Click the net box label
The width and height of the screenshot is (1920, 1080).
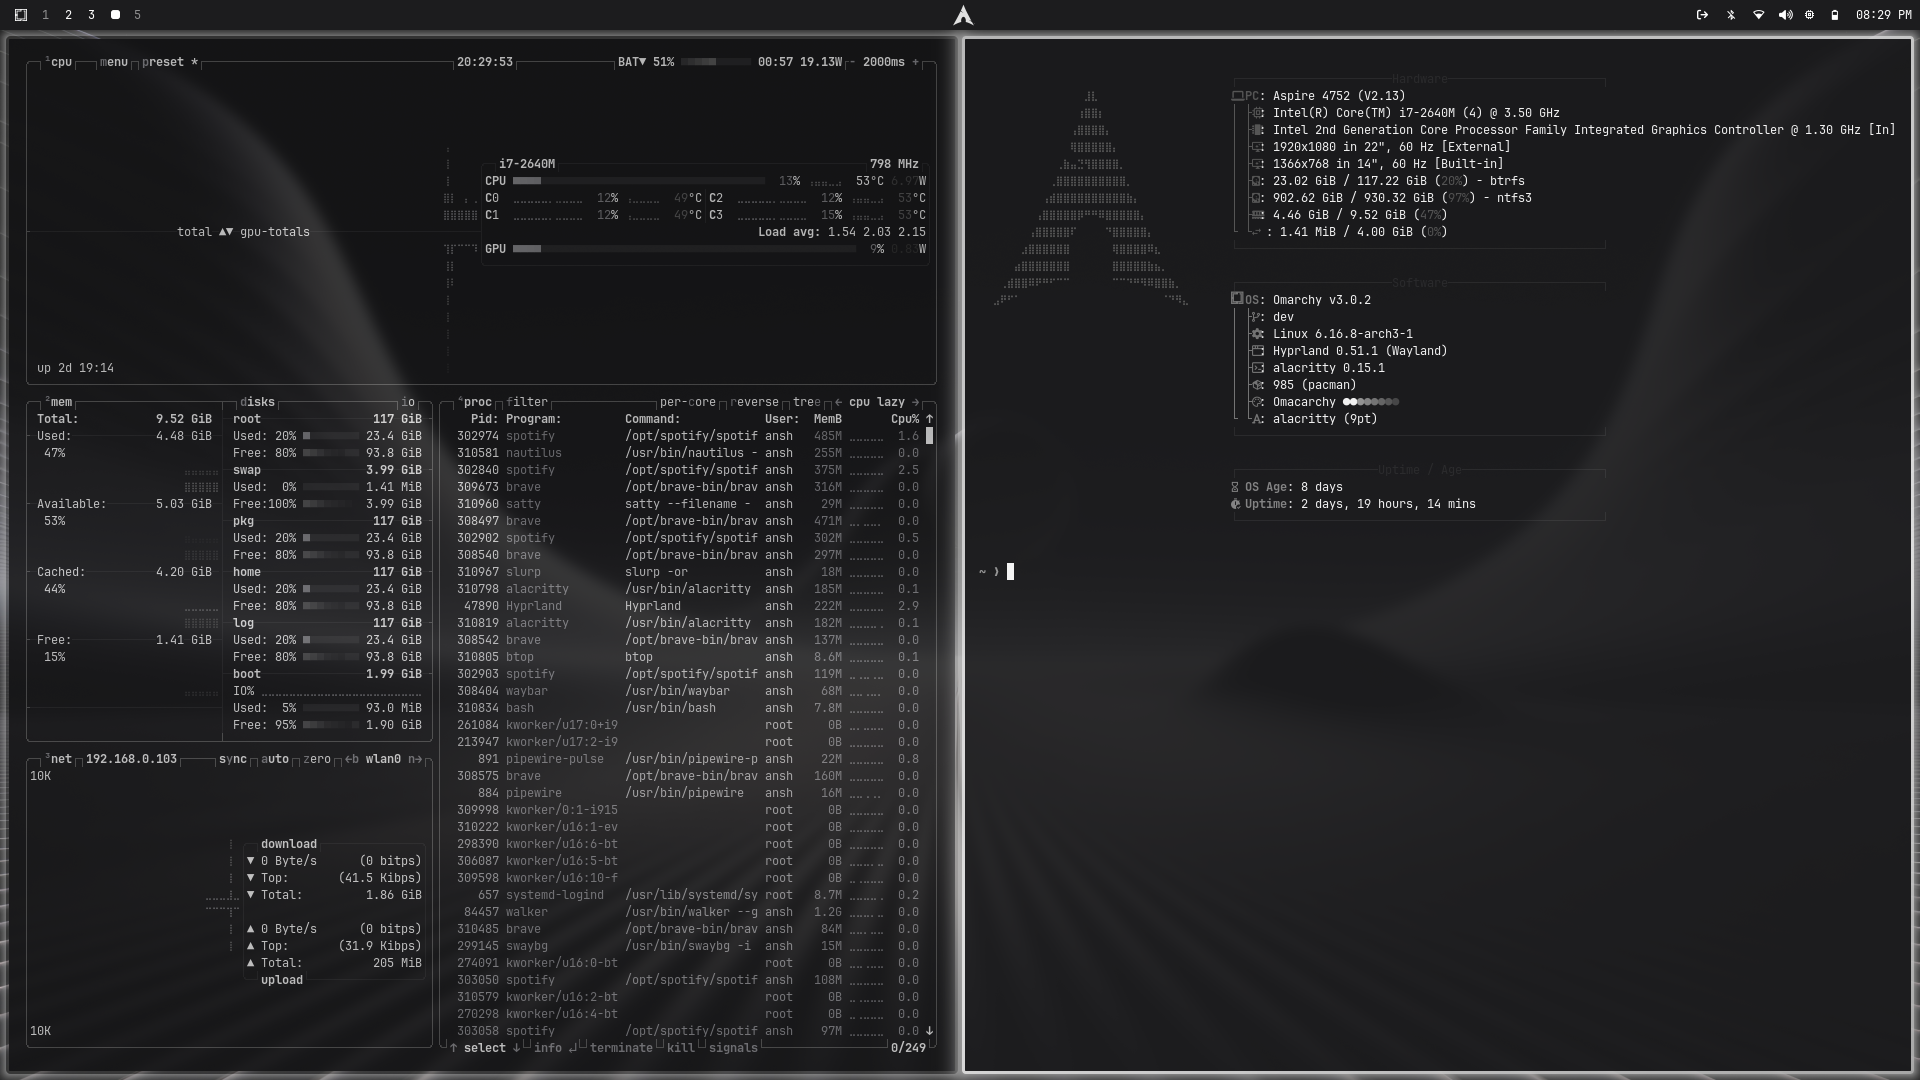click(x=59, y=759)
